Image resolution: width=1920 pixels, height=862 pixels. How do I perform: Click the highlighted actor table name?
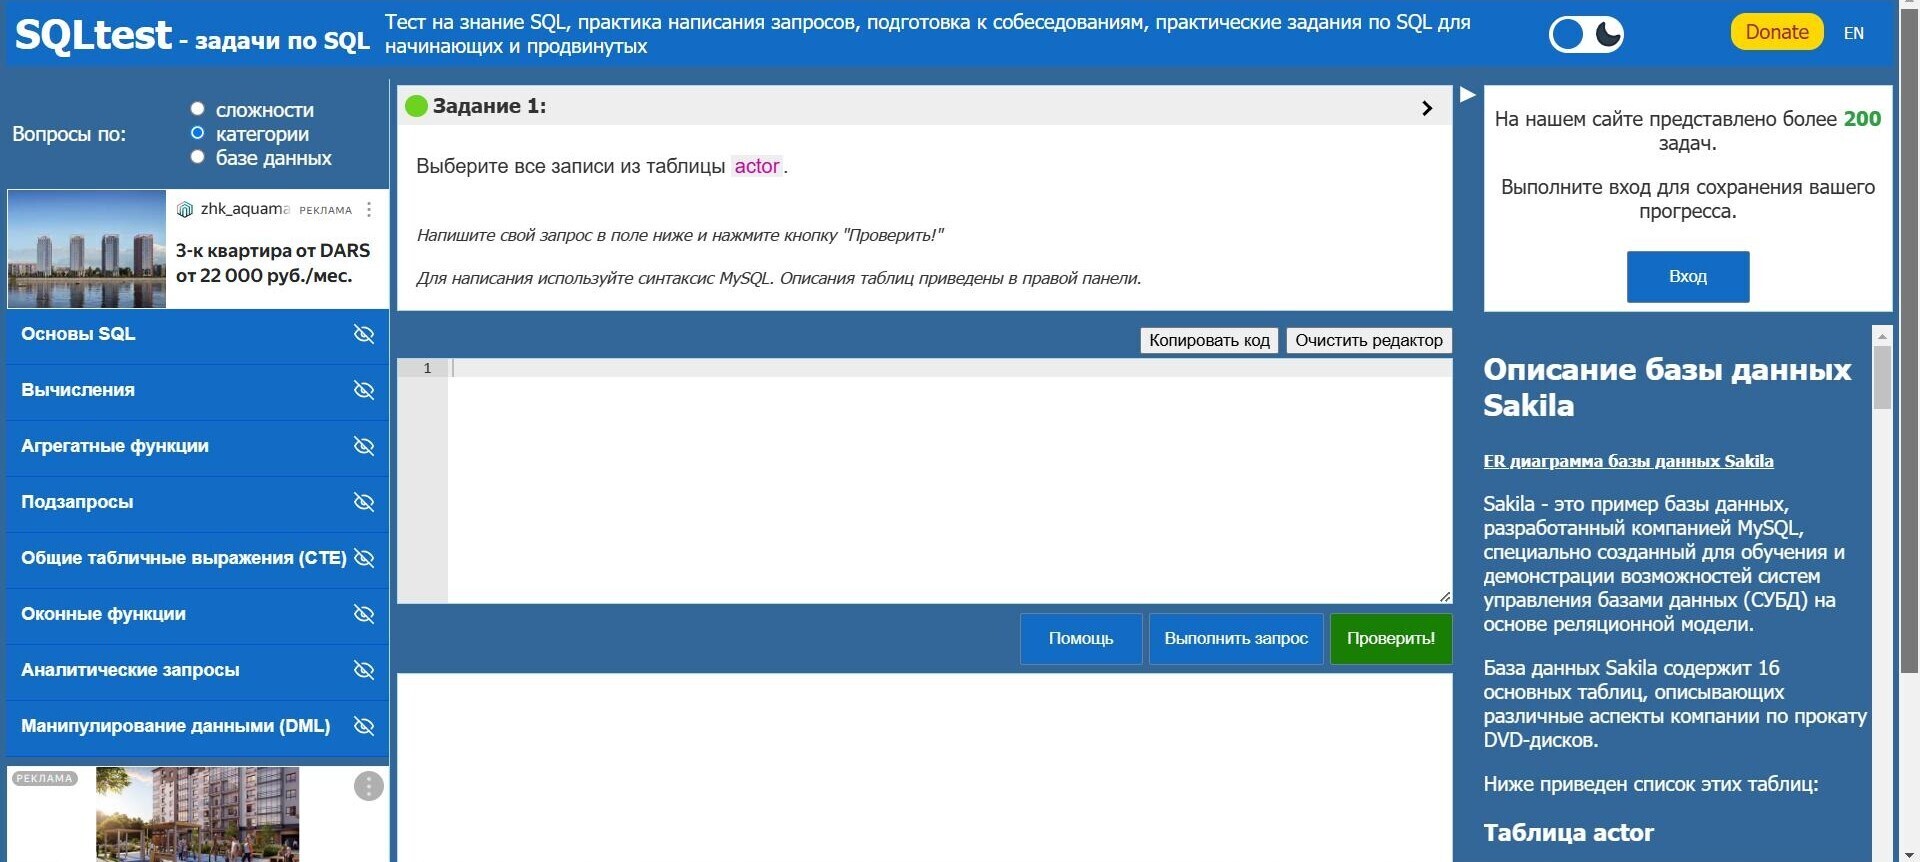point(757,166)
